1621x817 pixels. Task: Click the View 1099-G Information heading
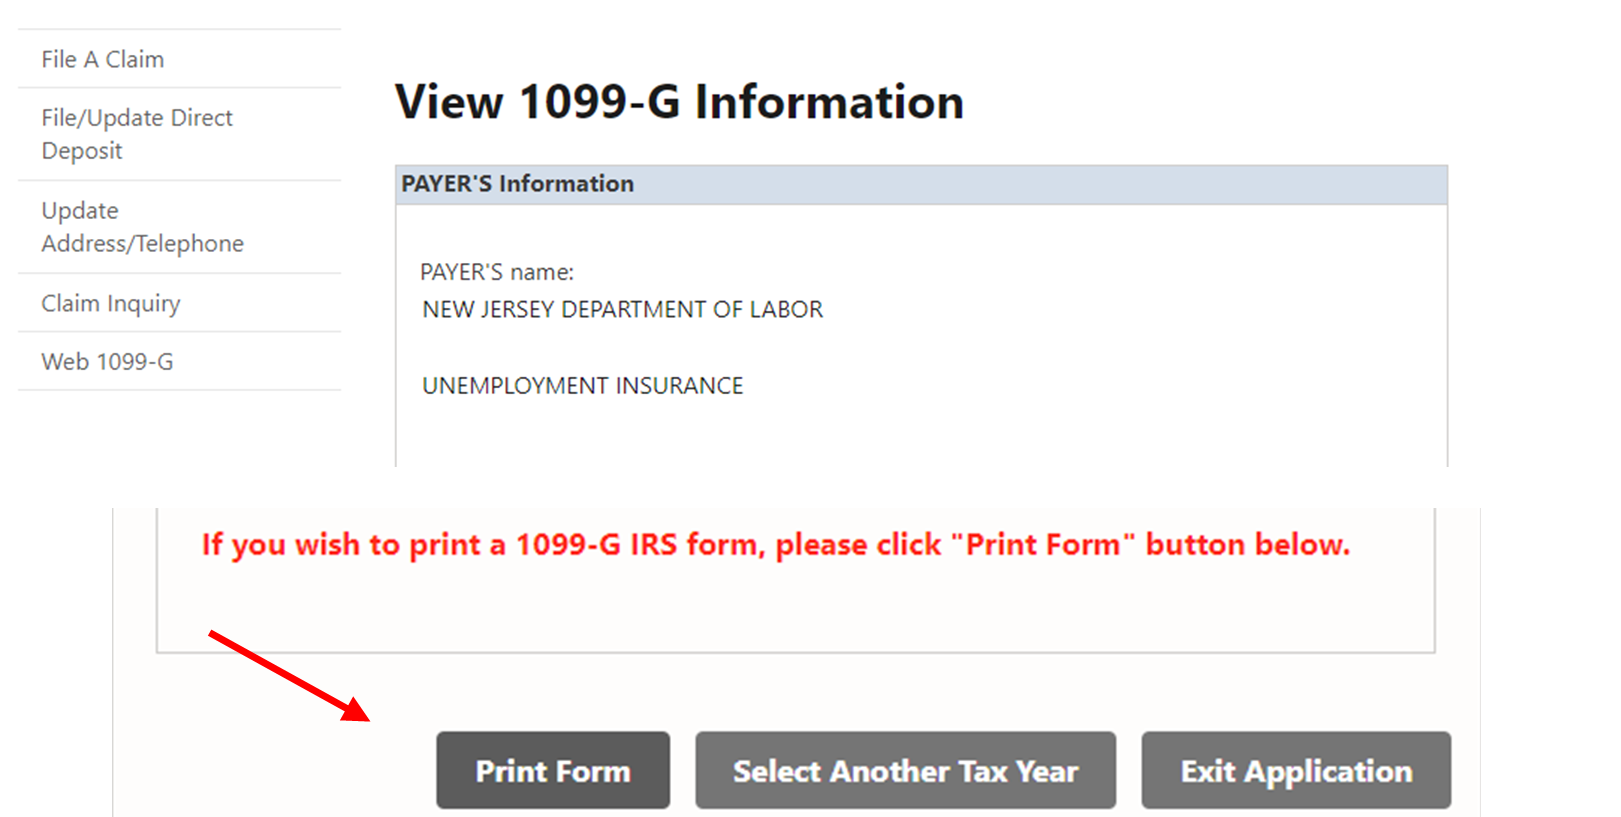[x=679, y=102]
